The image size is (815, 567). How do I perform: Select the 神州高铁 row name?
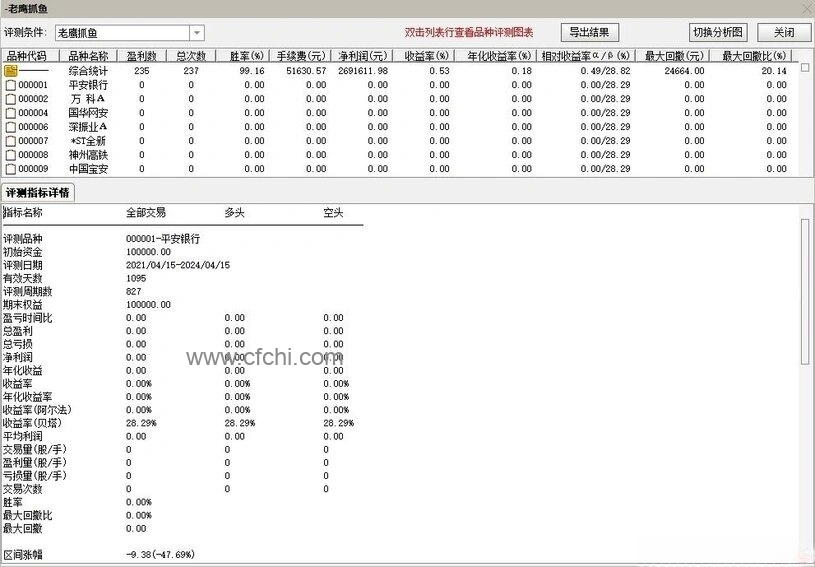(x=88, y=155)
